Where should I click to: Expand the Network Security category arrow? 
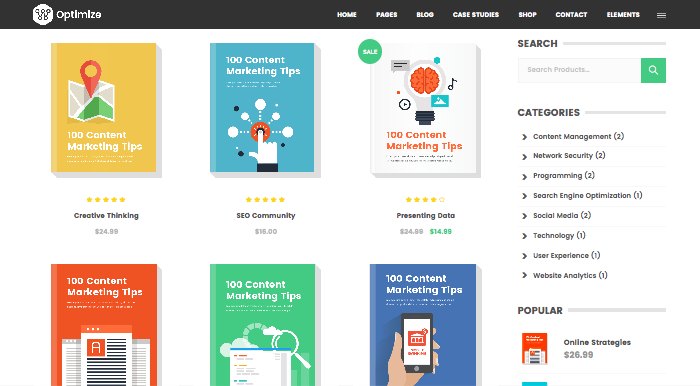pyautogui.click(x=525, y=157)
